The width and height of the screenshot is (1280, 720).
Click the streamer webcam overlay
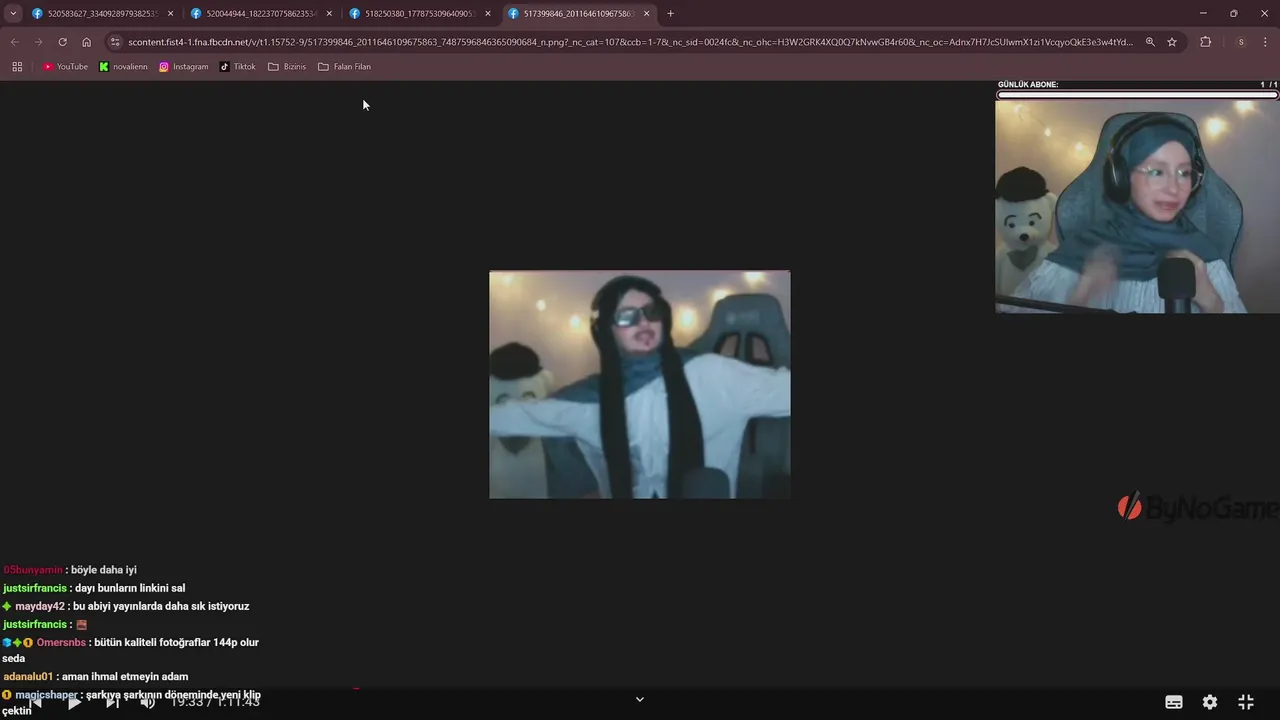click(x=1137, y=206)
